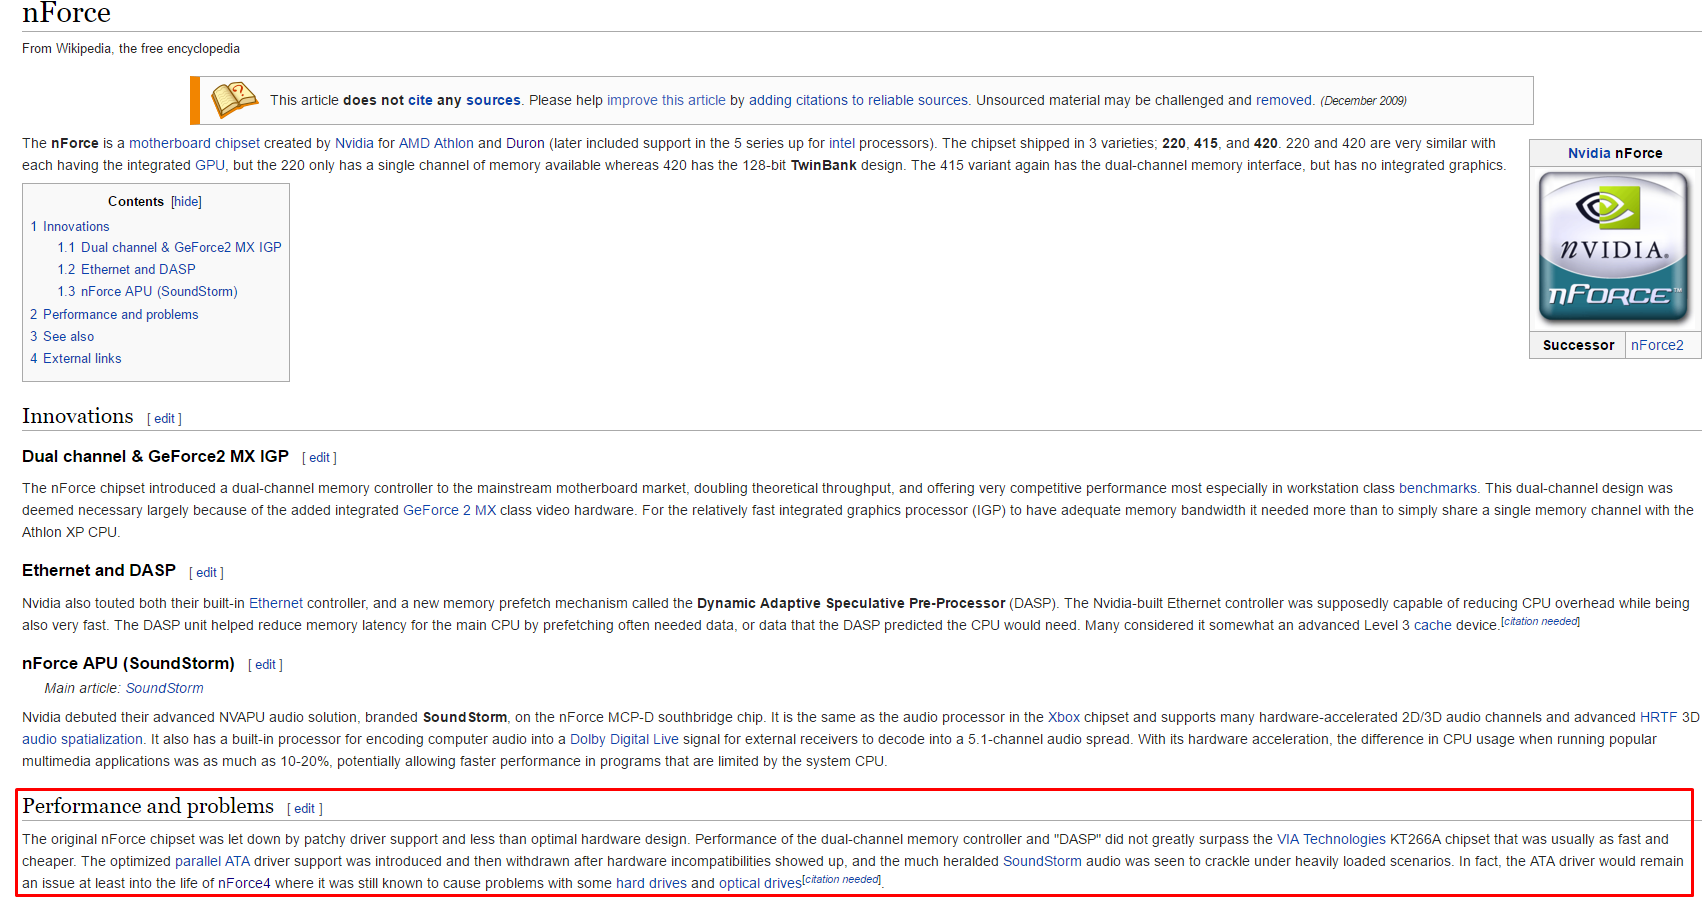Open the nForce2 successor link

pos(1657,346)
